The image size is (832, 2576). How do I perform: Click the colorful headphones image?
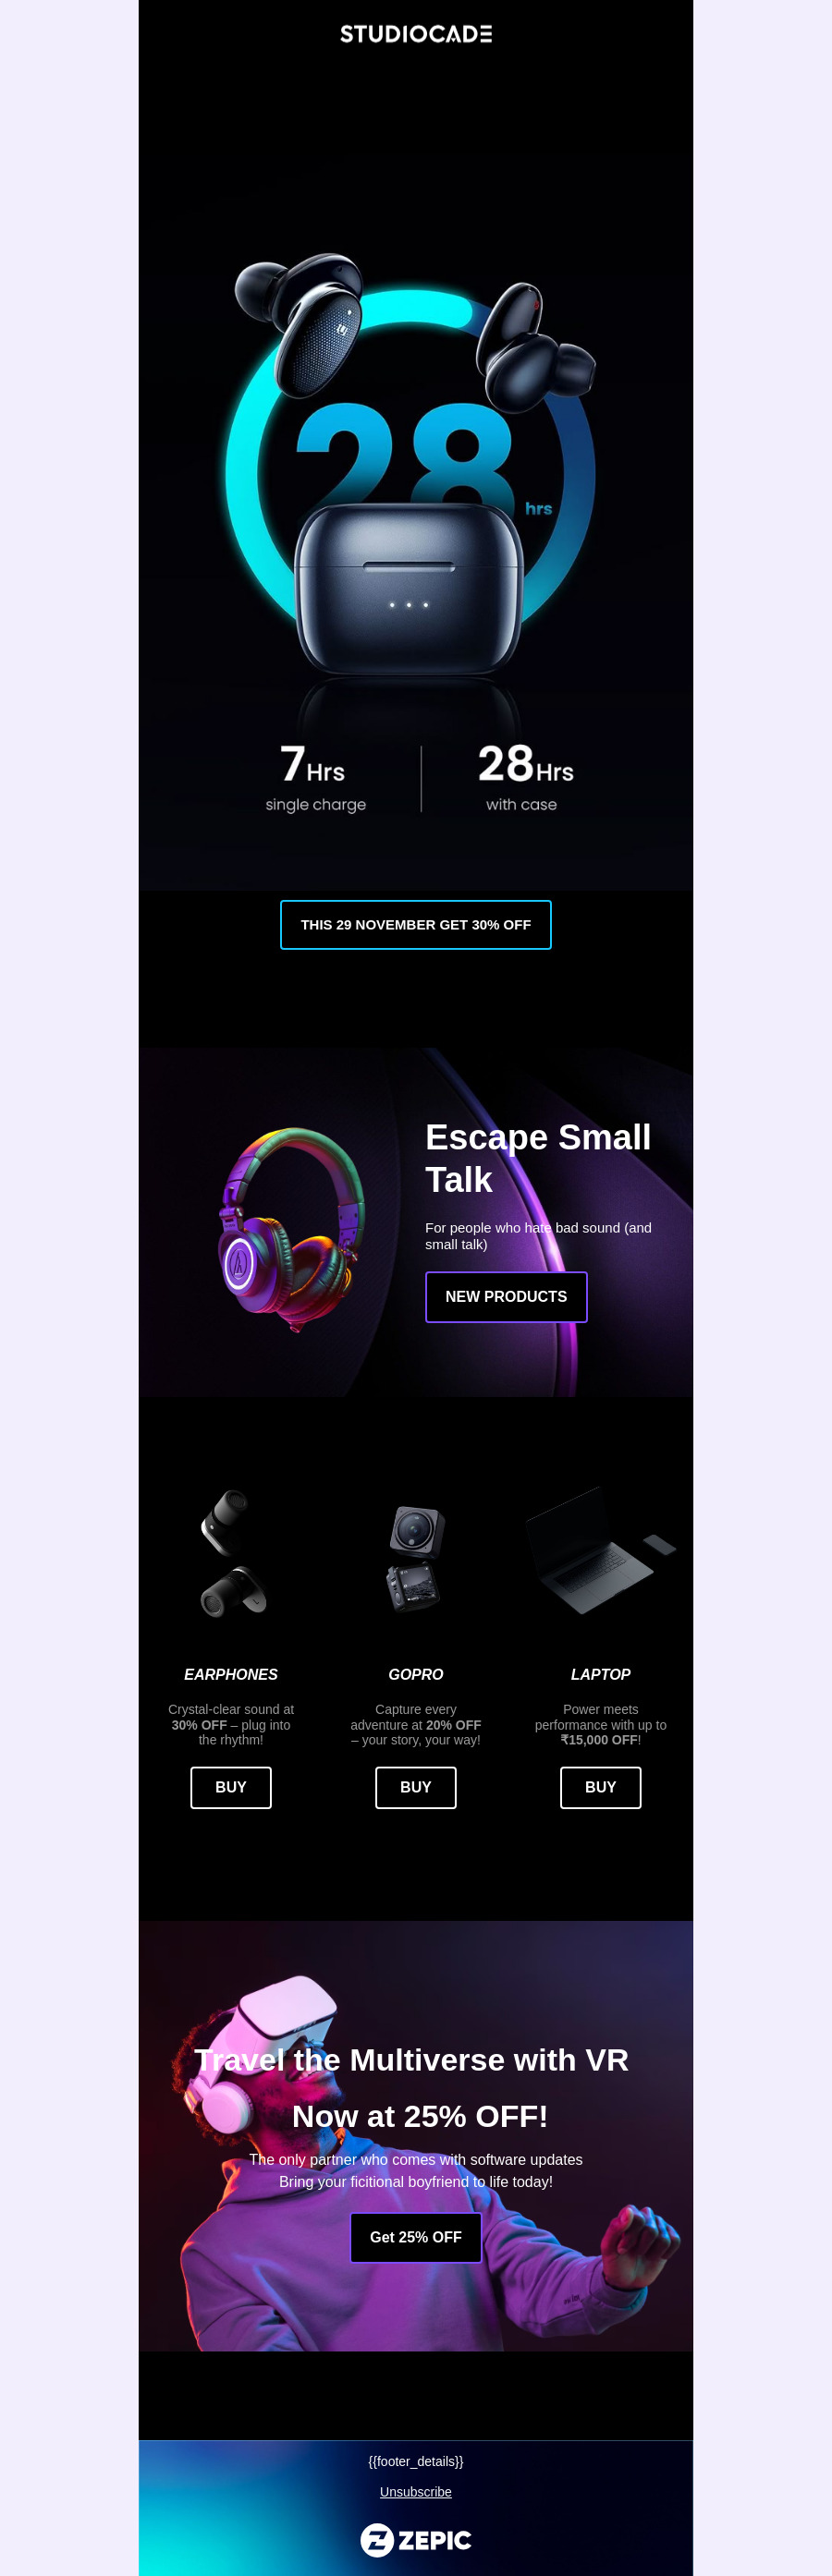[292, 1228]
